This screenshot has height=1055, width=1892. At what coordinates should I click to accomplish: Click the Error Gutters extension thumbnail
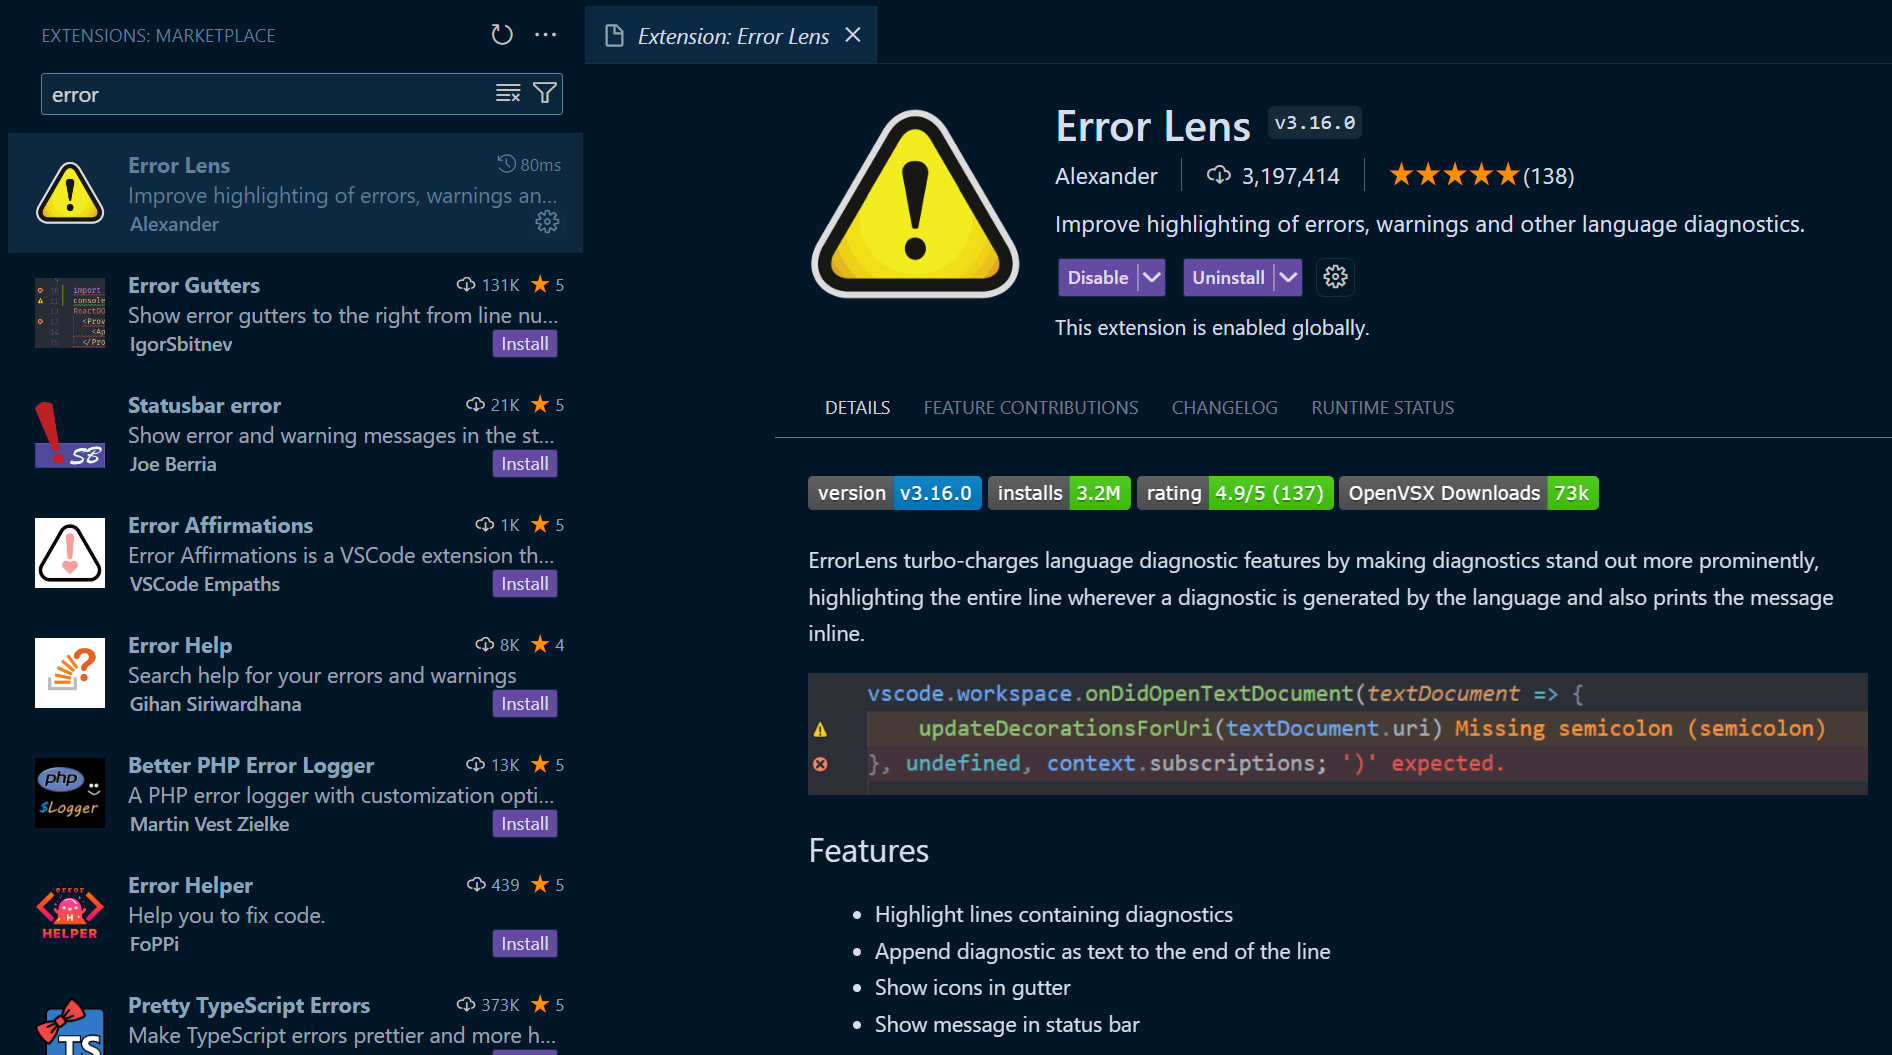(x=70, y=313)
